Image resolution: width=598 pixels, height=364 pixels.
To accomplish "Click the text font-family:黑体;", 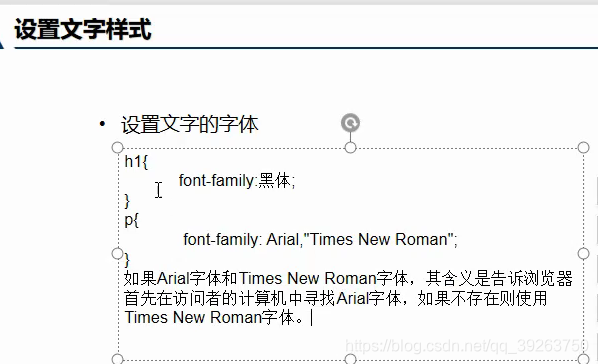I will tap(237, 180).
